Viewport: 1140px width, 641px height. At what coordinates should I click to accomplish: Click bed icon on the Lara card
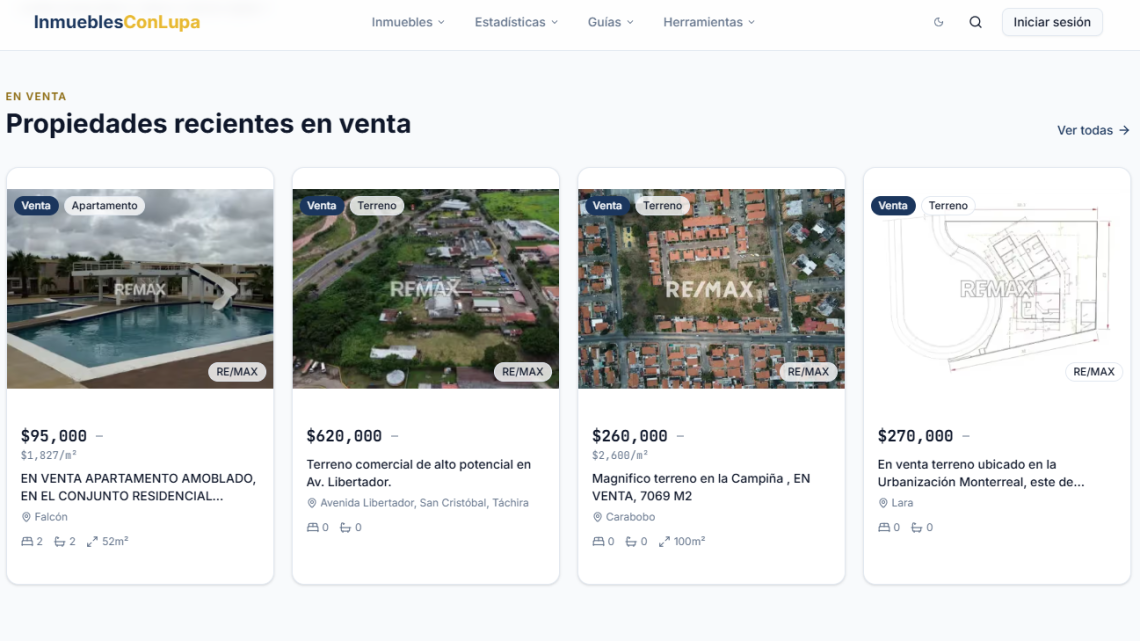pos(884,528)
